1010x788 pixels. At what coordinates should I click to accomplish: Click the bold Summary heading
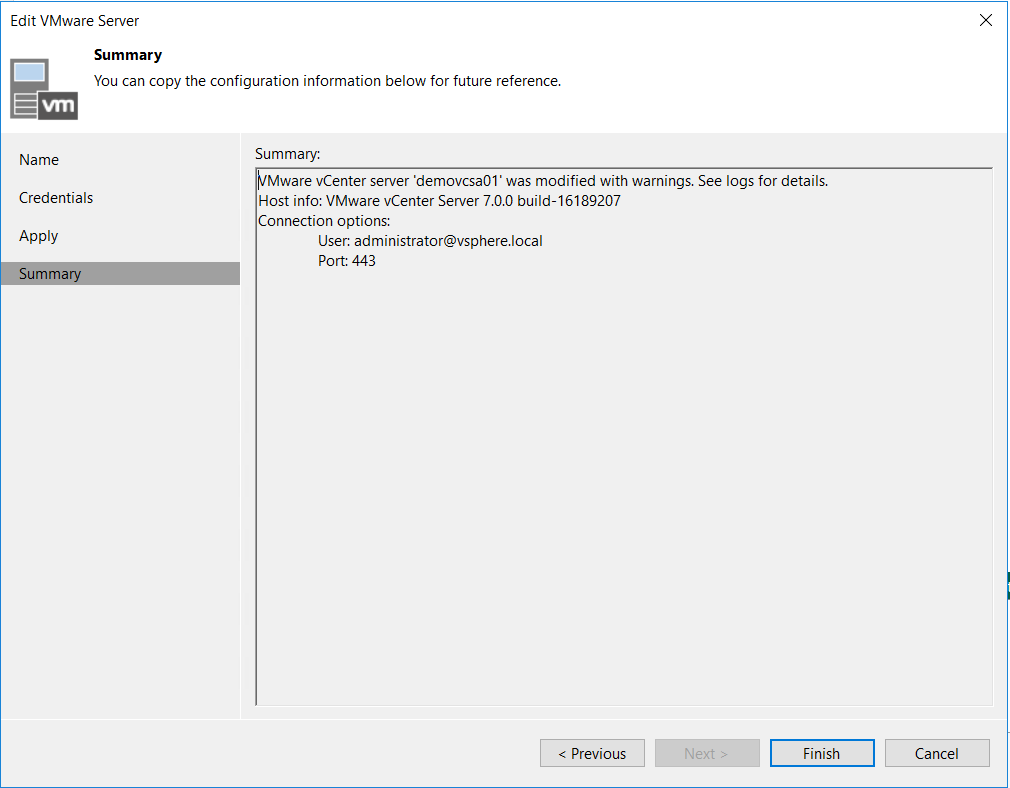pos(128,55)
